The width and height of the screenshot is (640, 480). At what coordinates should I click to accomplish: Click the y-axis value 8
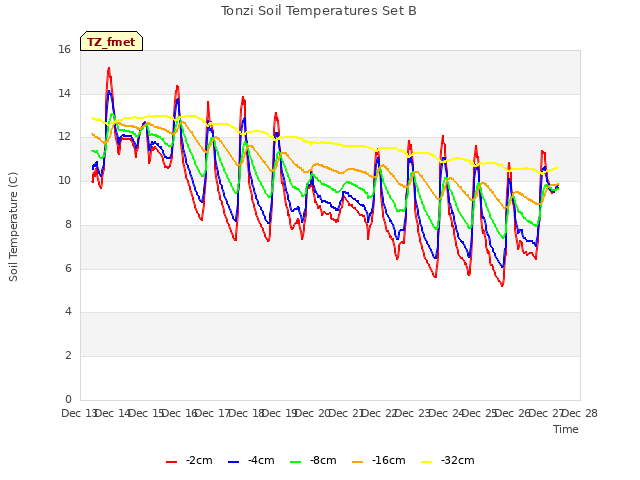(x=68, y=224)
